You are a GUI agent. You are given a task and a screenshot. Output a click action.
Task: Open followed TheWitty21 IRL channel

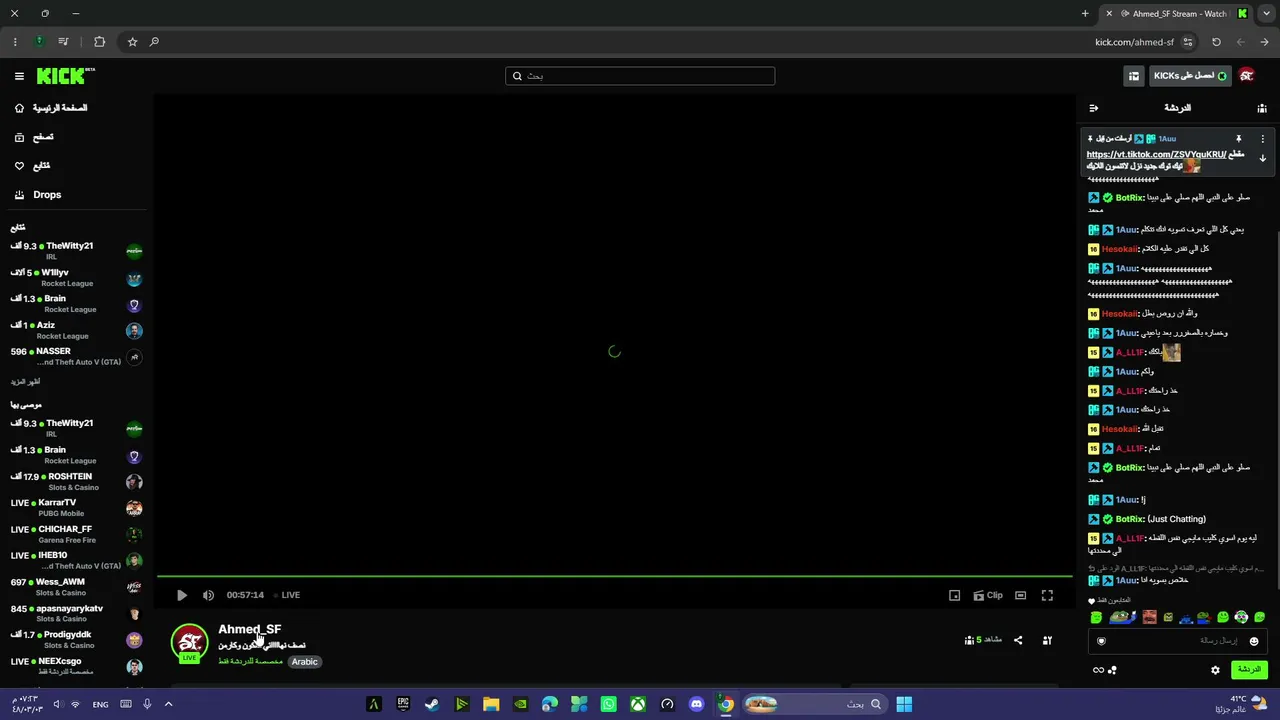76,251
